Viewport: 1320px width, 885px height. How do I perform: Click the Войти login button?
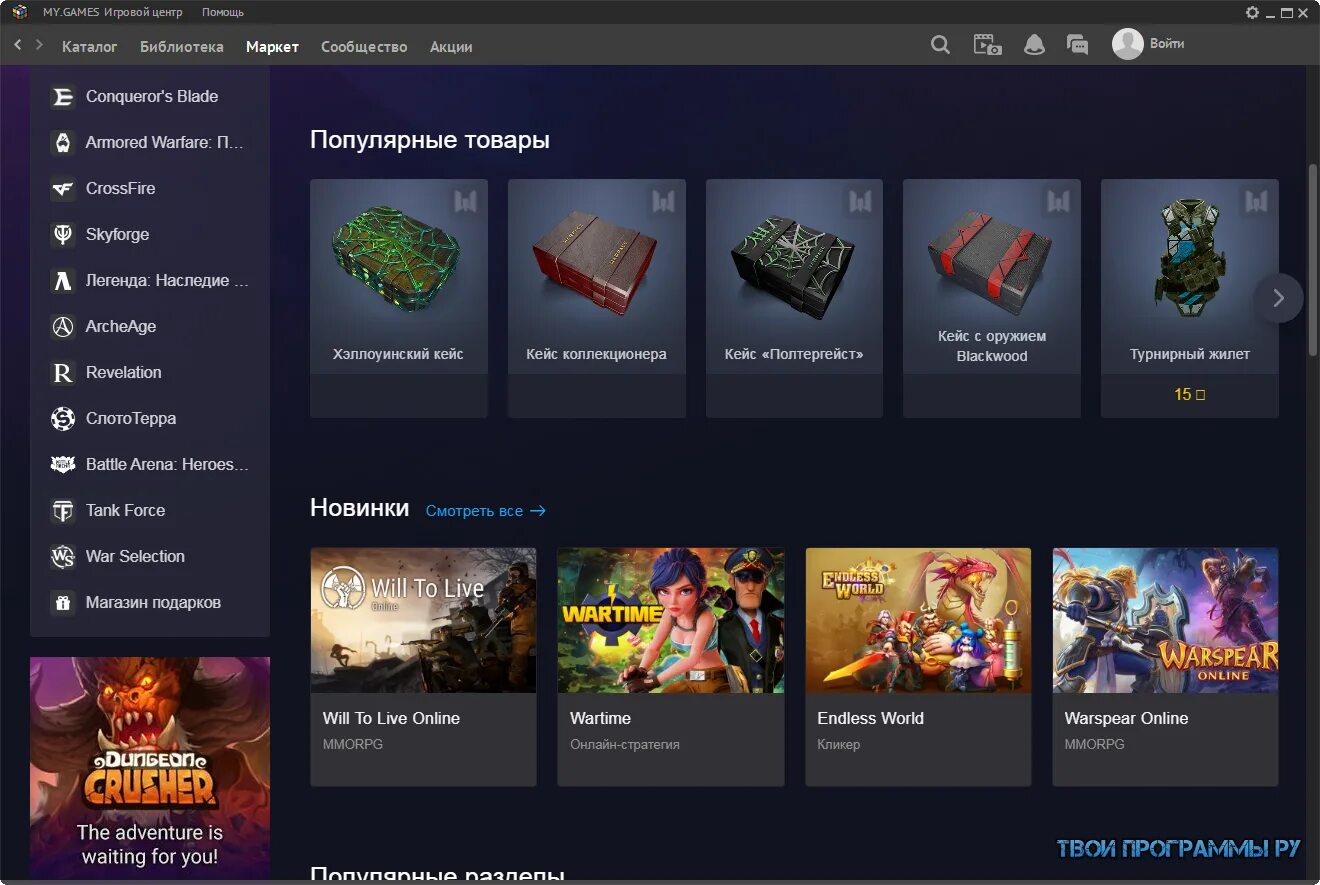pos(1167,44)
